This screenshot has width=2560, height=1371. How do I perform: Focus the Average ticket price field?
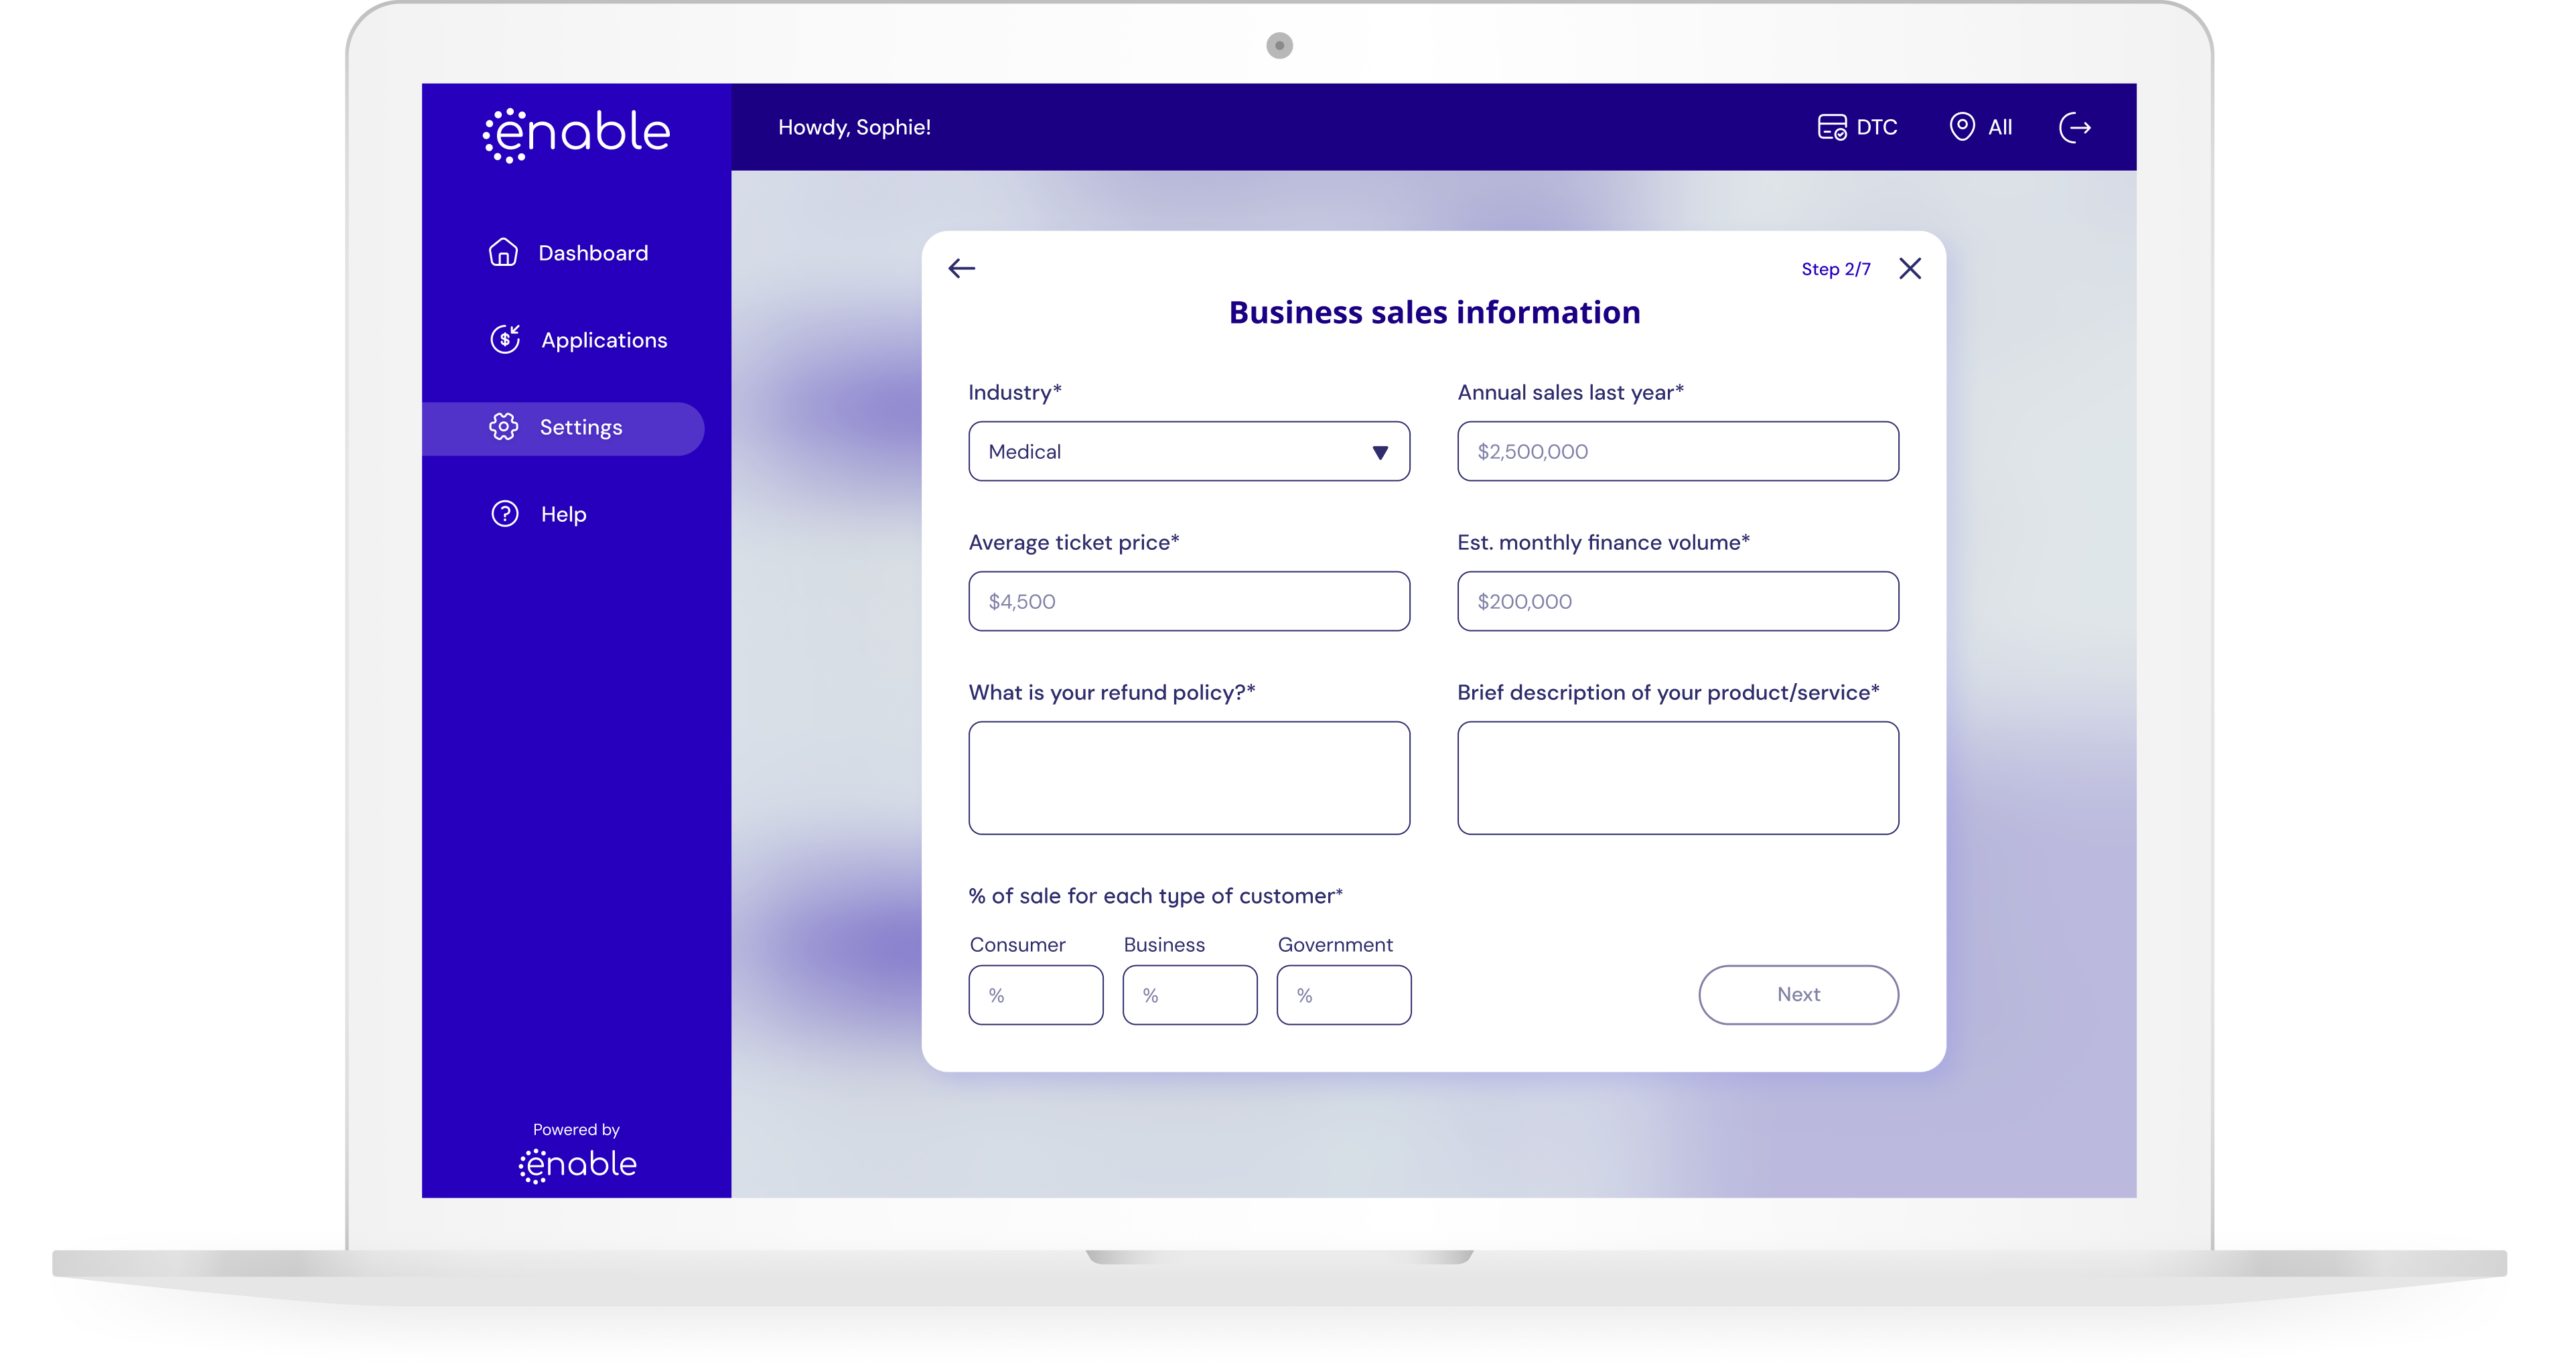pyautogui.click(x=1188, y=602)
